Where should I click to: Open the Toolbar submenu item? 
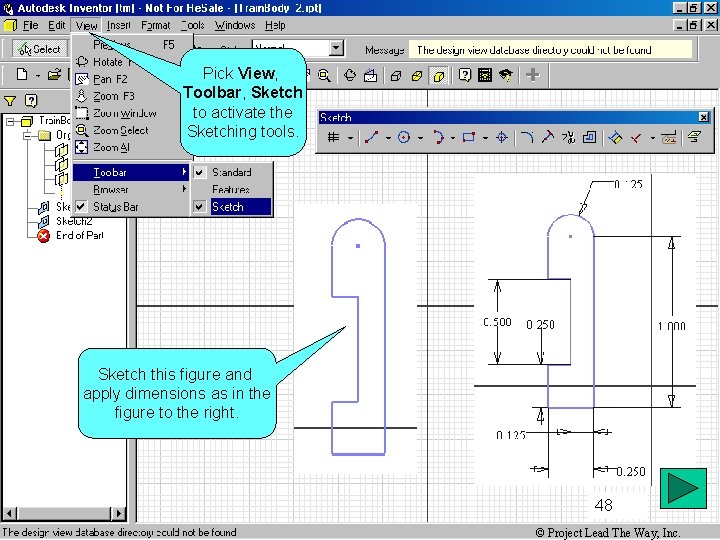(x=131, y=172)
